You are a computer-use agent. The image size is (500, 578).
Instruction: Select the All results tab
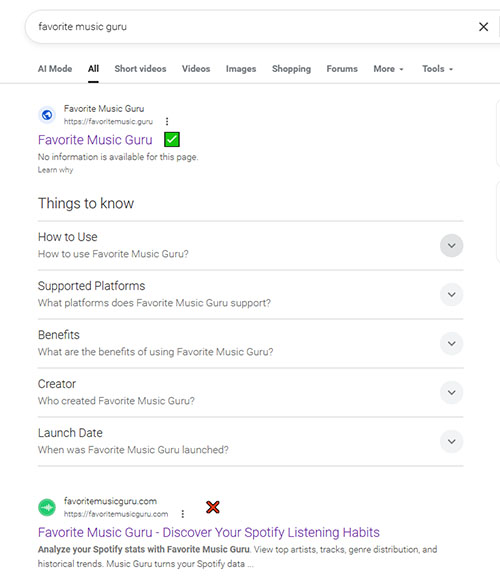(93, 69)
